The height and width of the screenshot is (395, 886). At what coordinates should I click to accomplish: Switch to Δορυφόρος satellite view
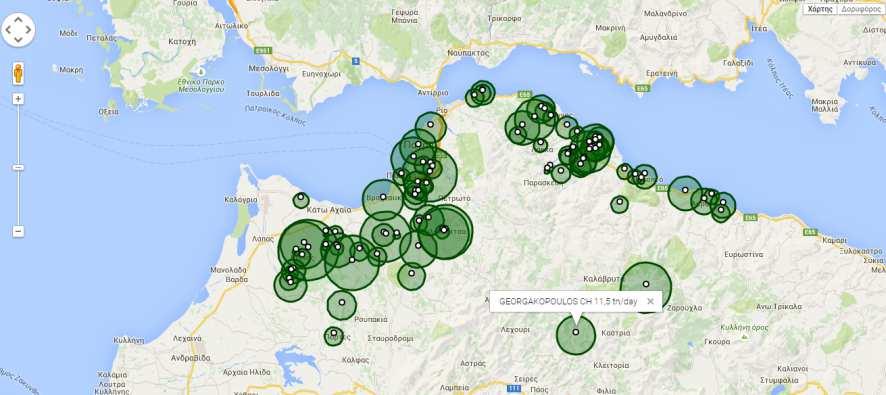[861, 10]
